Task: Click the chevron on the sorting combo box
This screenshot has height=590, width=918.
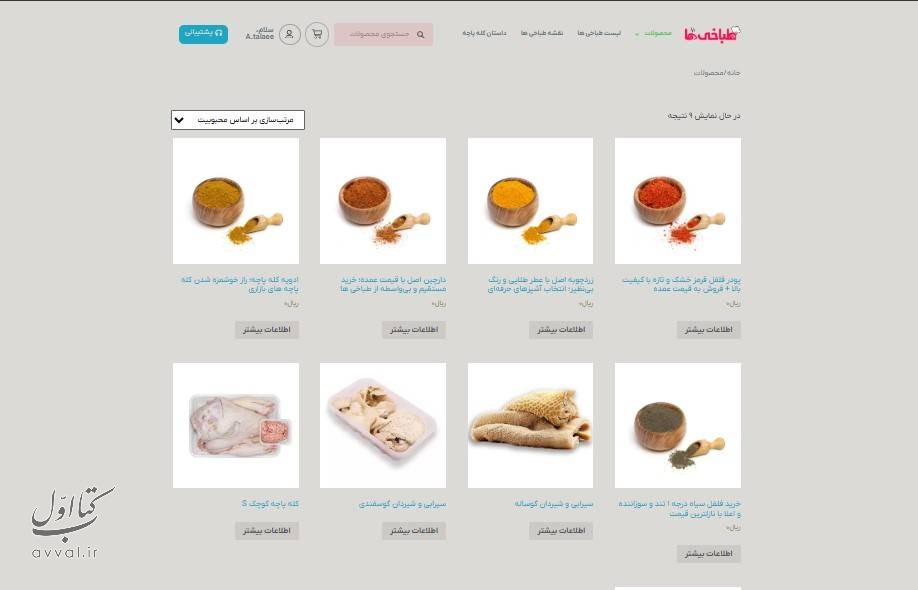Action: (179, 120)
